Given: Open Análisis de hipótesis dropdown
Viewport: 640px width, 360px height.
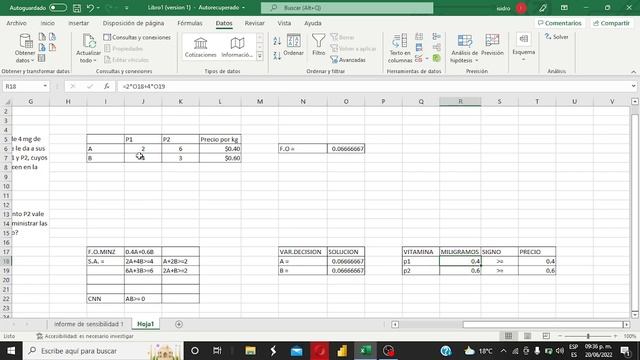Looking at the screenshot, I should click(464, 48).
